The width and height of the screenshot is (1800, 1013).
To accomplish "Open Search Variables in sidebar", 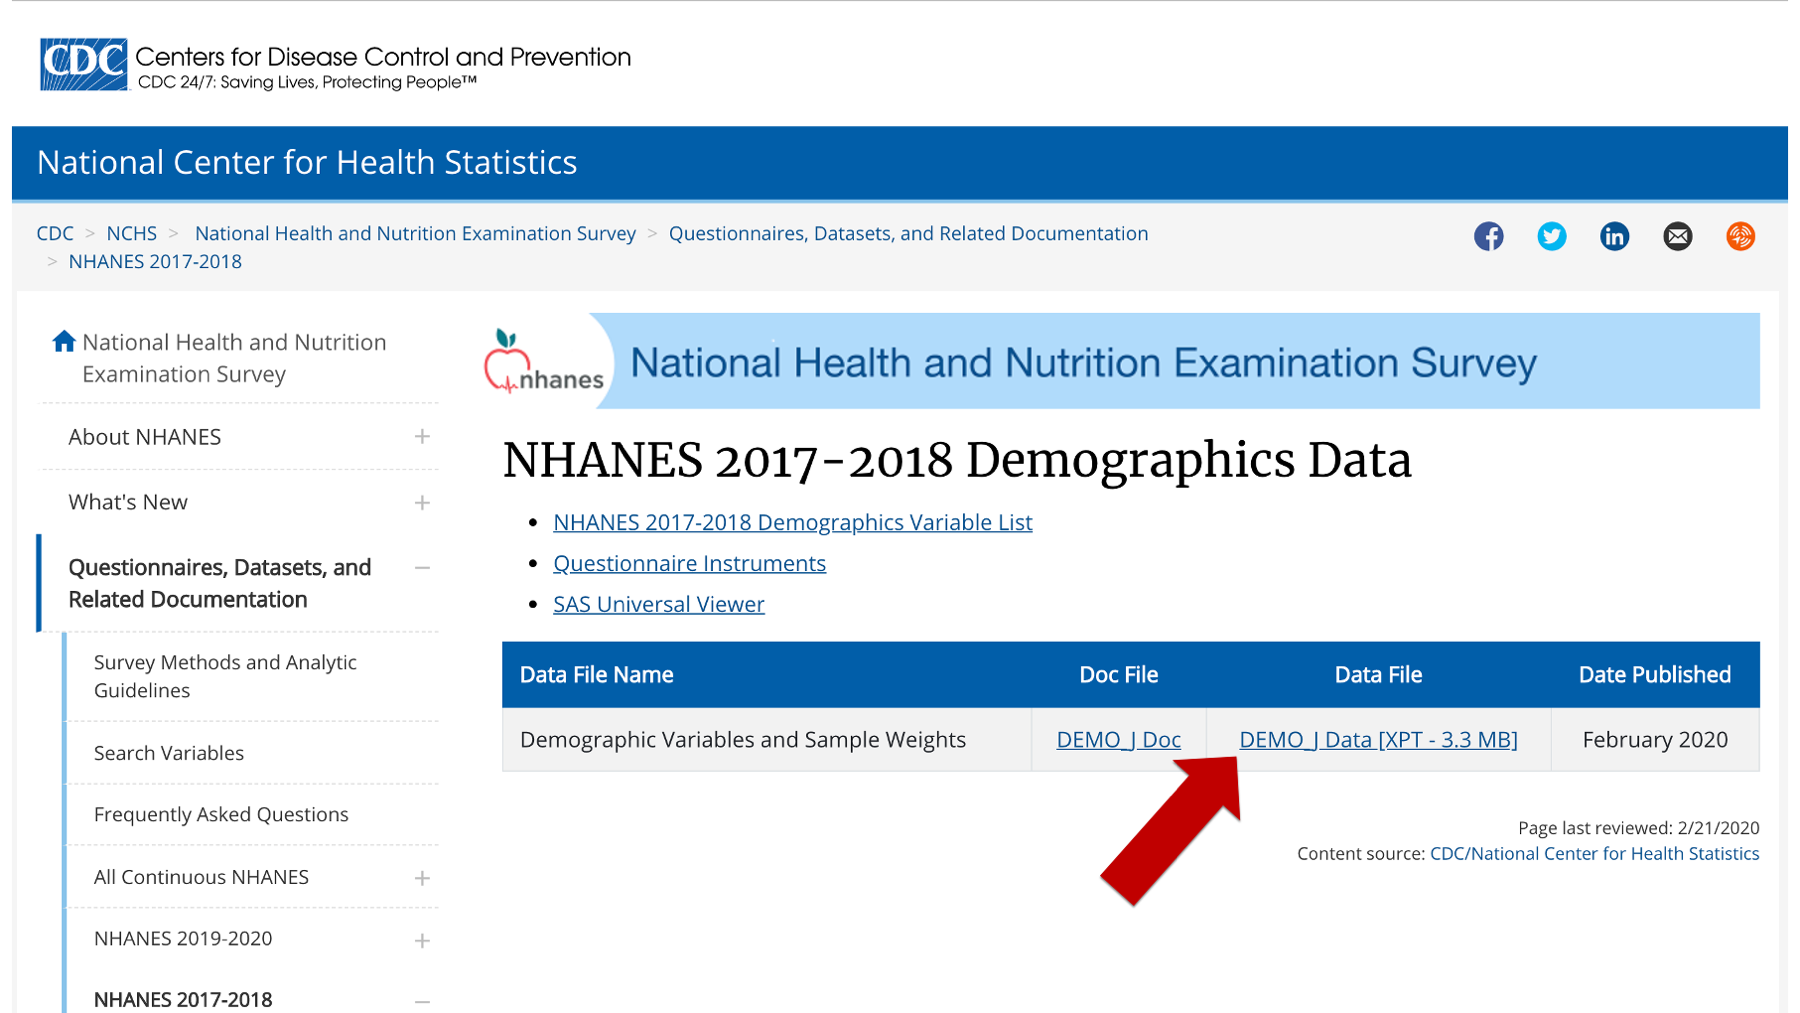I will coord(169,753).
